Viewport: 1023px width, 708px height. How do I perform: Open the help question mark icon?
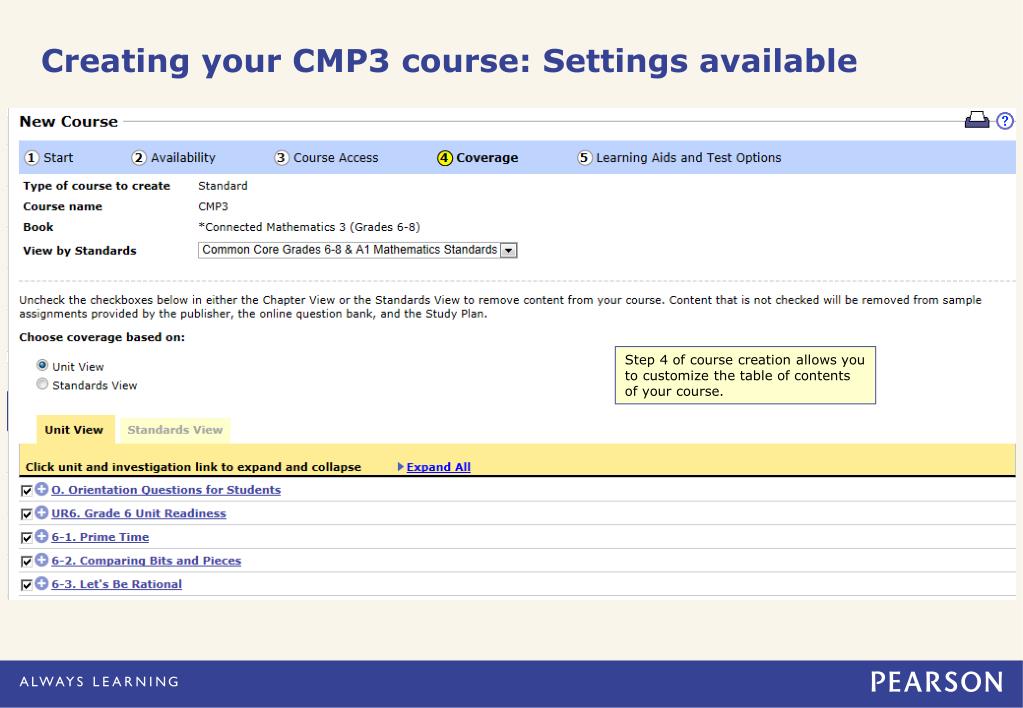pos(1005,121)
